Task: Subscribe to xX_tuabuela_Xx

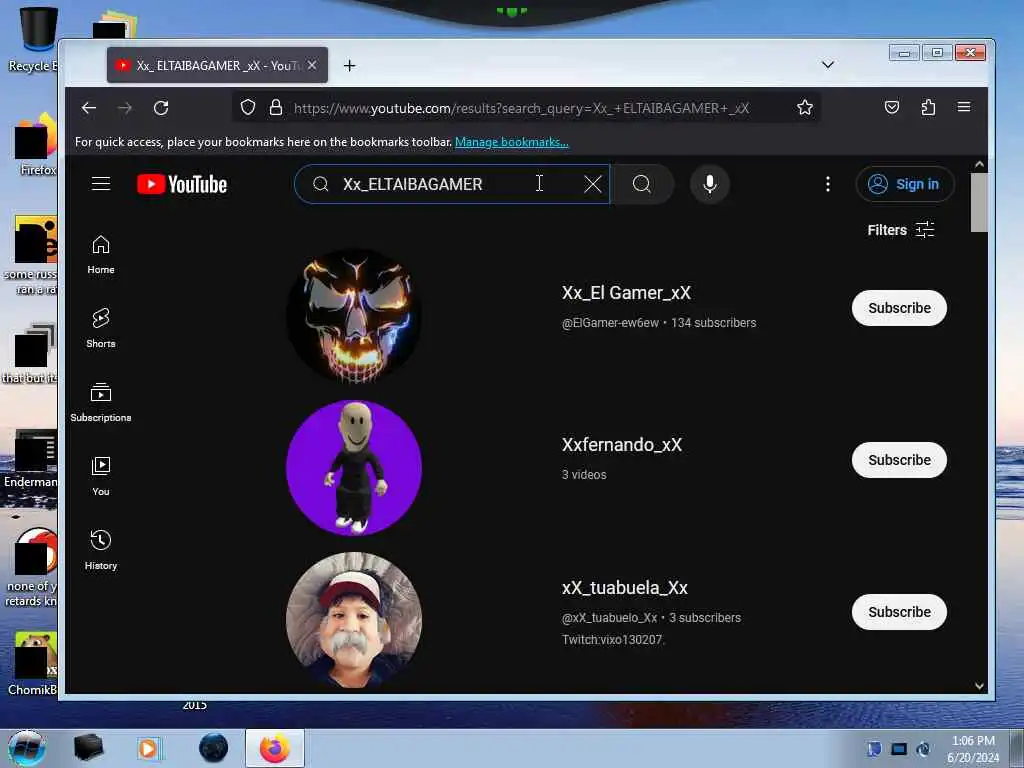Action: 899,612
